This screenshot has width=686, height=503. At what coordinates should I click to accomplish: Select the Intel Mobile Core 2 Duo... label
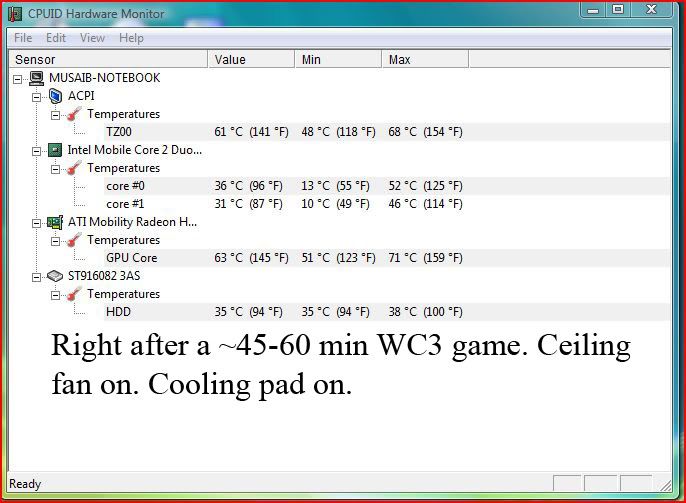pyautogui.click(x=135, y=150)
